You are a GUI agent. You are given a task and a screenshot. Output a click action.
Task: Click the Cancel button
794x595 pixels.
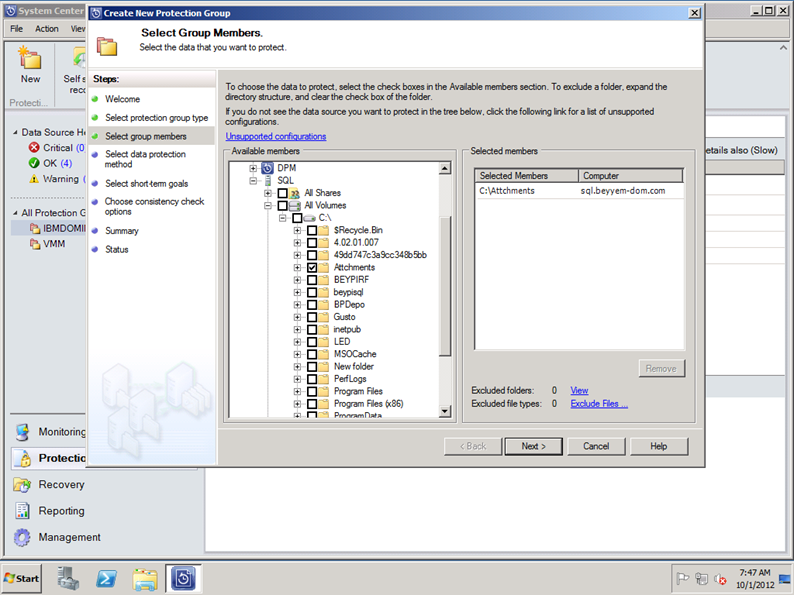tap(596, 446)
